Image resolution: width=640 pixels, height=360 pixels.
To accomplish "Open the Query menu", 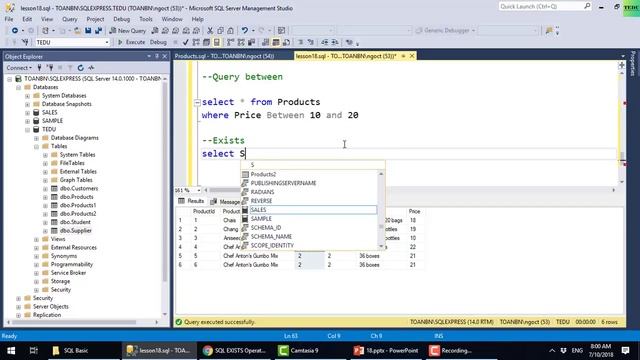I will point(69,19).
